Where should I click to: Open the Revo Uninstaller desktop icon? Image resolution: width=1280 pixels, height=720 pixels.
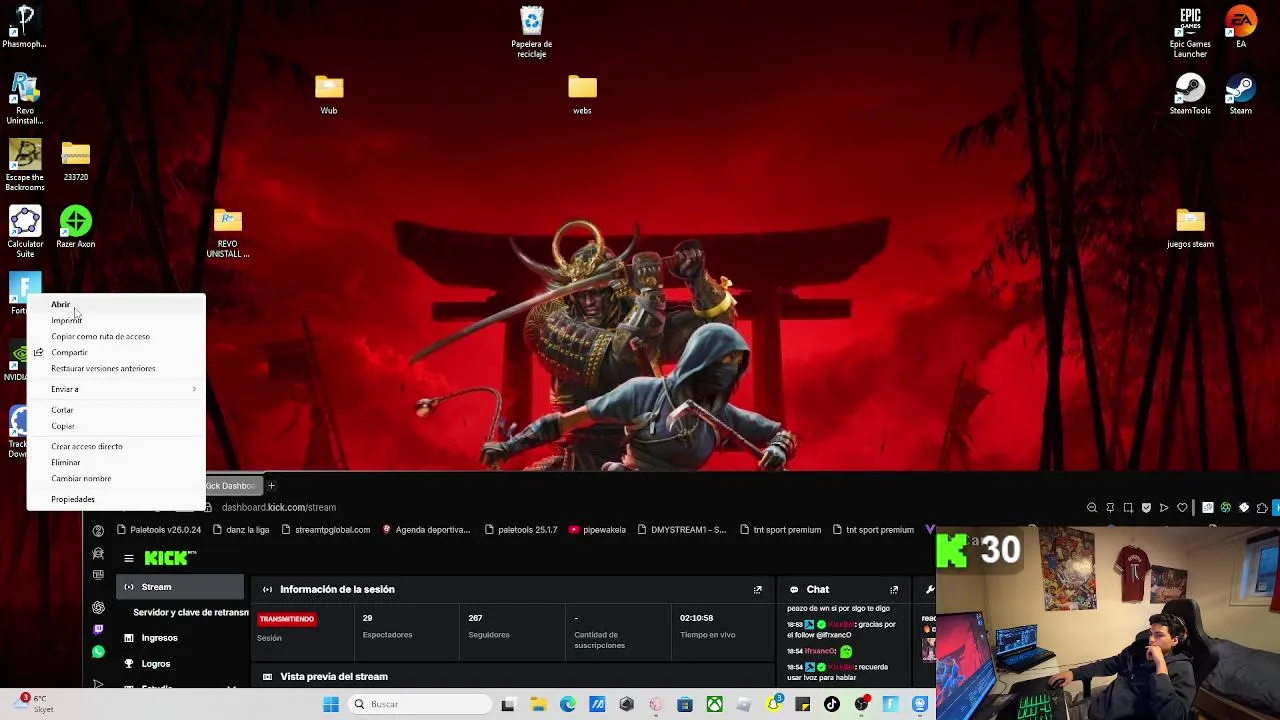pyautogui.click(x=25, y=98)
